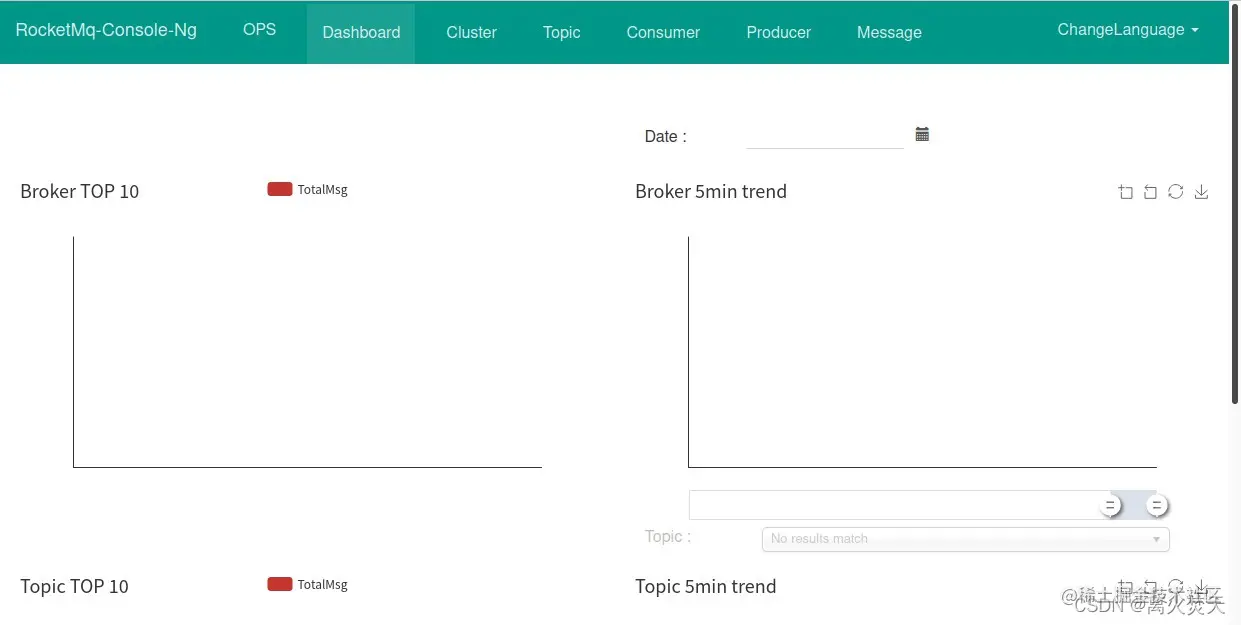Click the 'Topic TOP 10' heading
1241x625 pixels.
pos(75,587)
